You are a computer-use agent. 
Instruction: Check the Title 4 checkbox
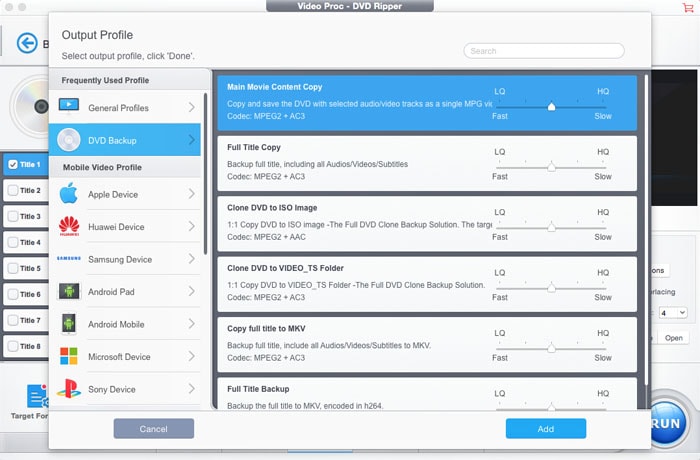13,242
